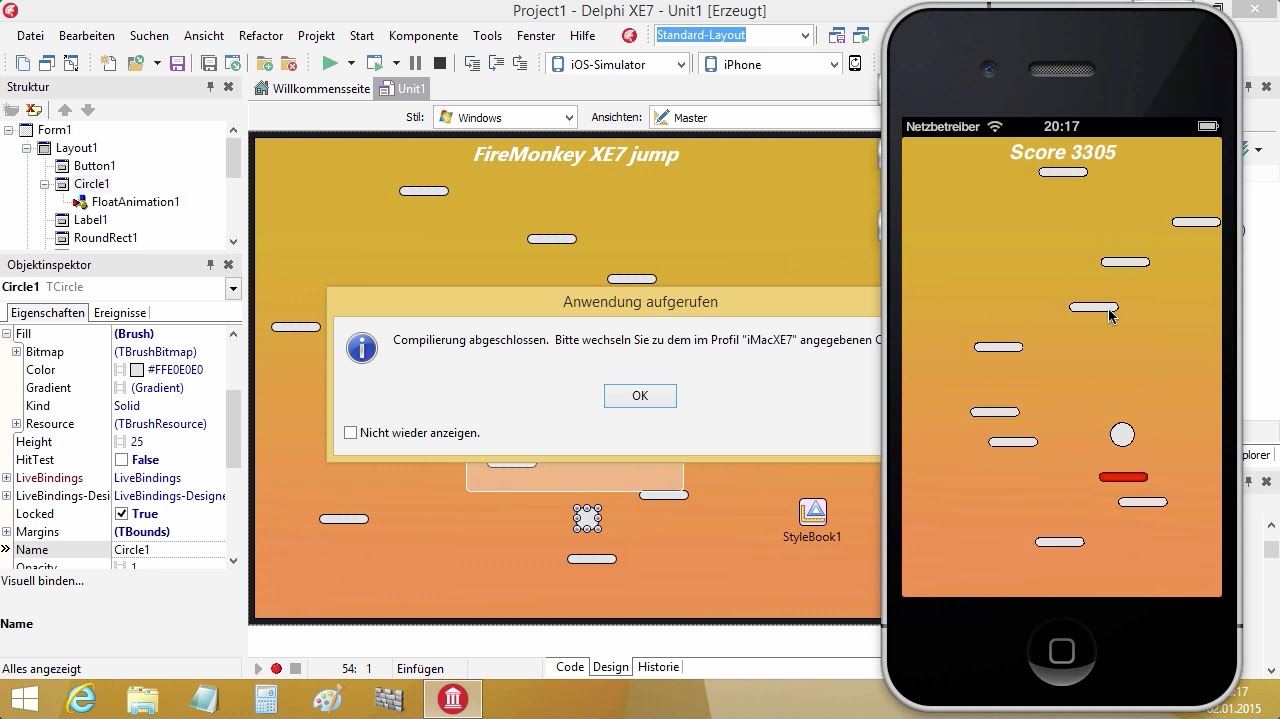Open Calculator from taskbar
The width and height of the screenshot is (1280, 719).
pyautogui.click(x=266, y=698)
